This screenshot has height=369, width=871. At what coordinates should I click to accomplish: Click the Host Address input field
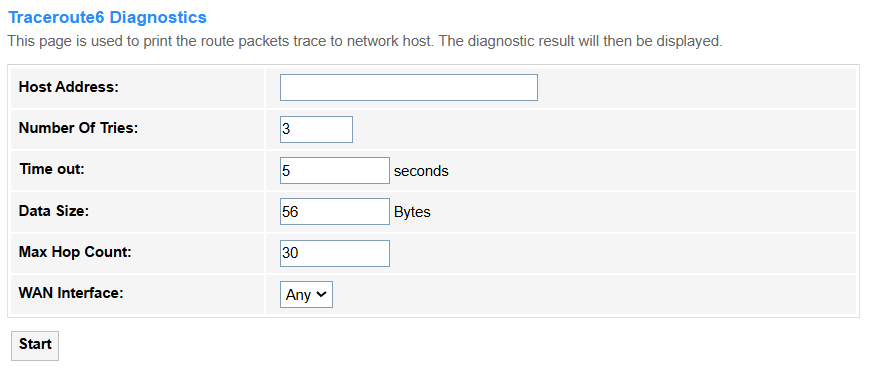(x=408, y=87)
